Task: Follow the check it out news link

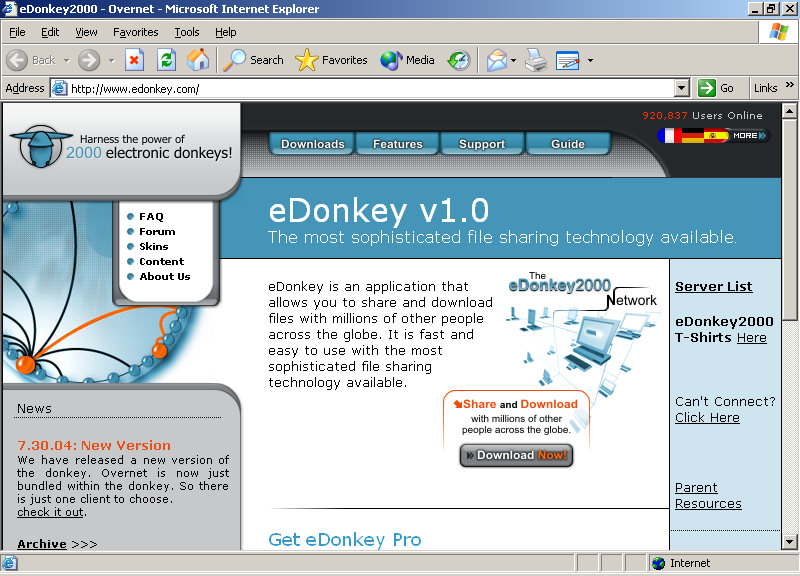Action: 50,512
